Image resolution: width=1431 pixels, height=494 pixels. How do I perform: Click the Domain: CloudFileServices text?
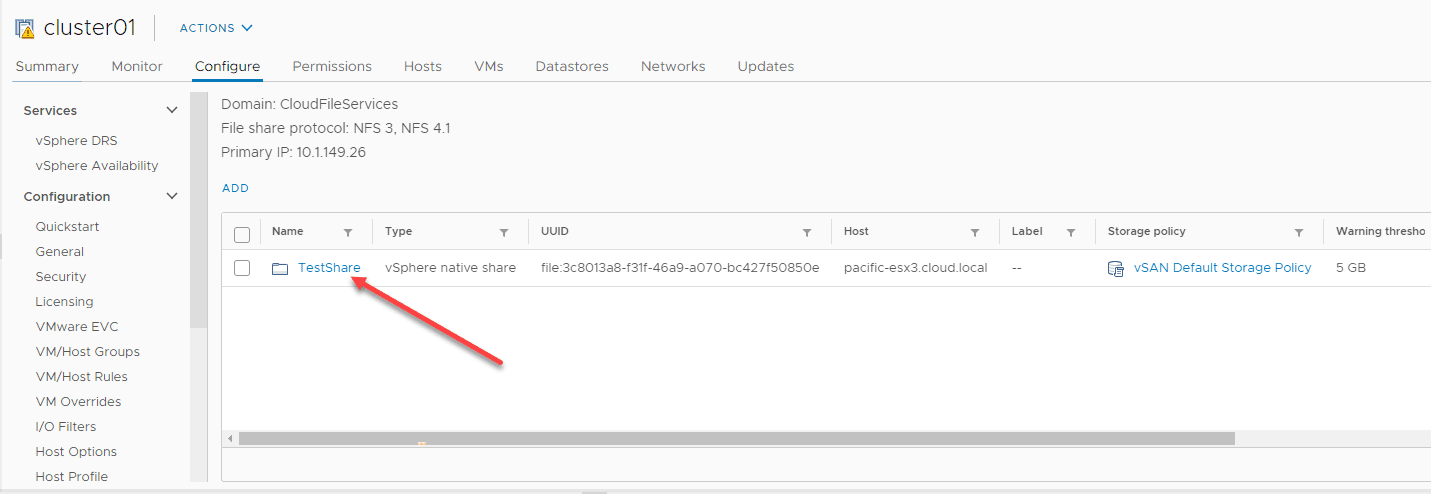(310, 104)
